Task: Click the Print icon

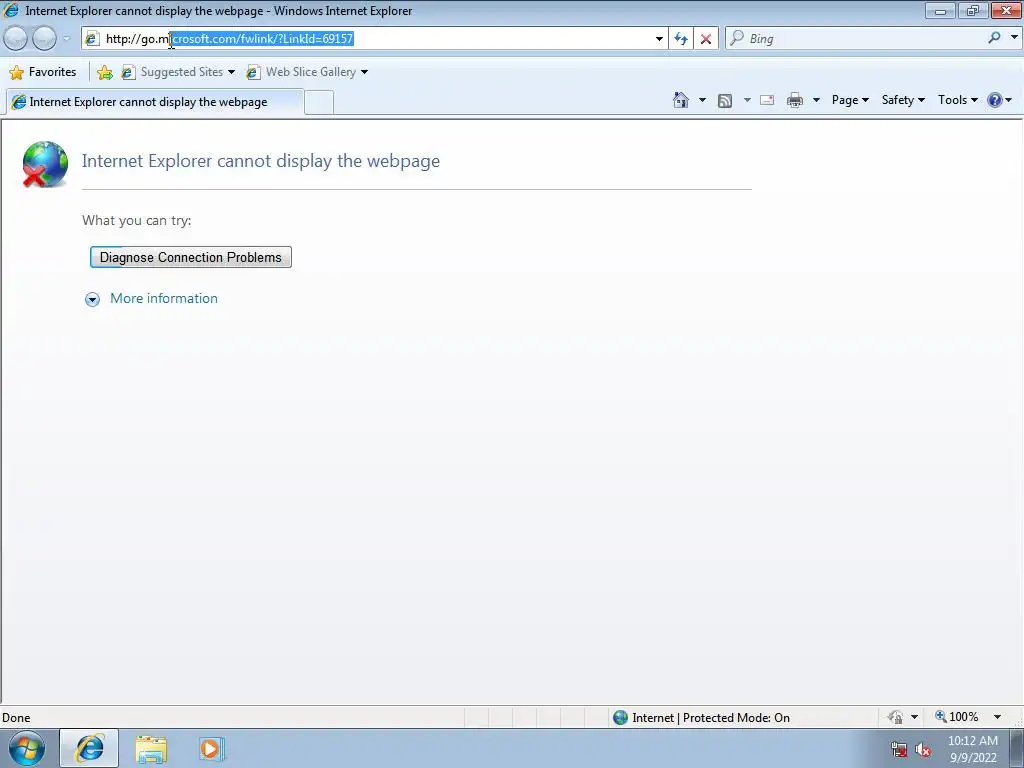Action: (x=795, y=100)
